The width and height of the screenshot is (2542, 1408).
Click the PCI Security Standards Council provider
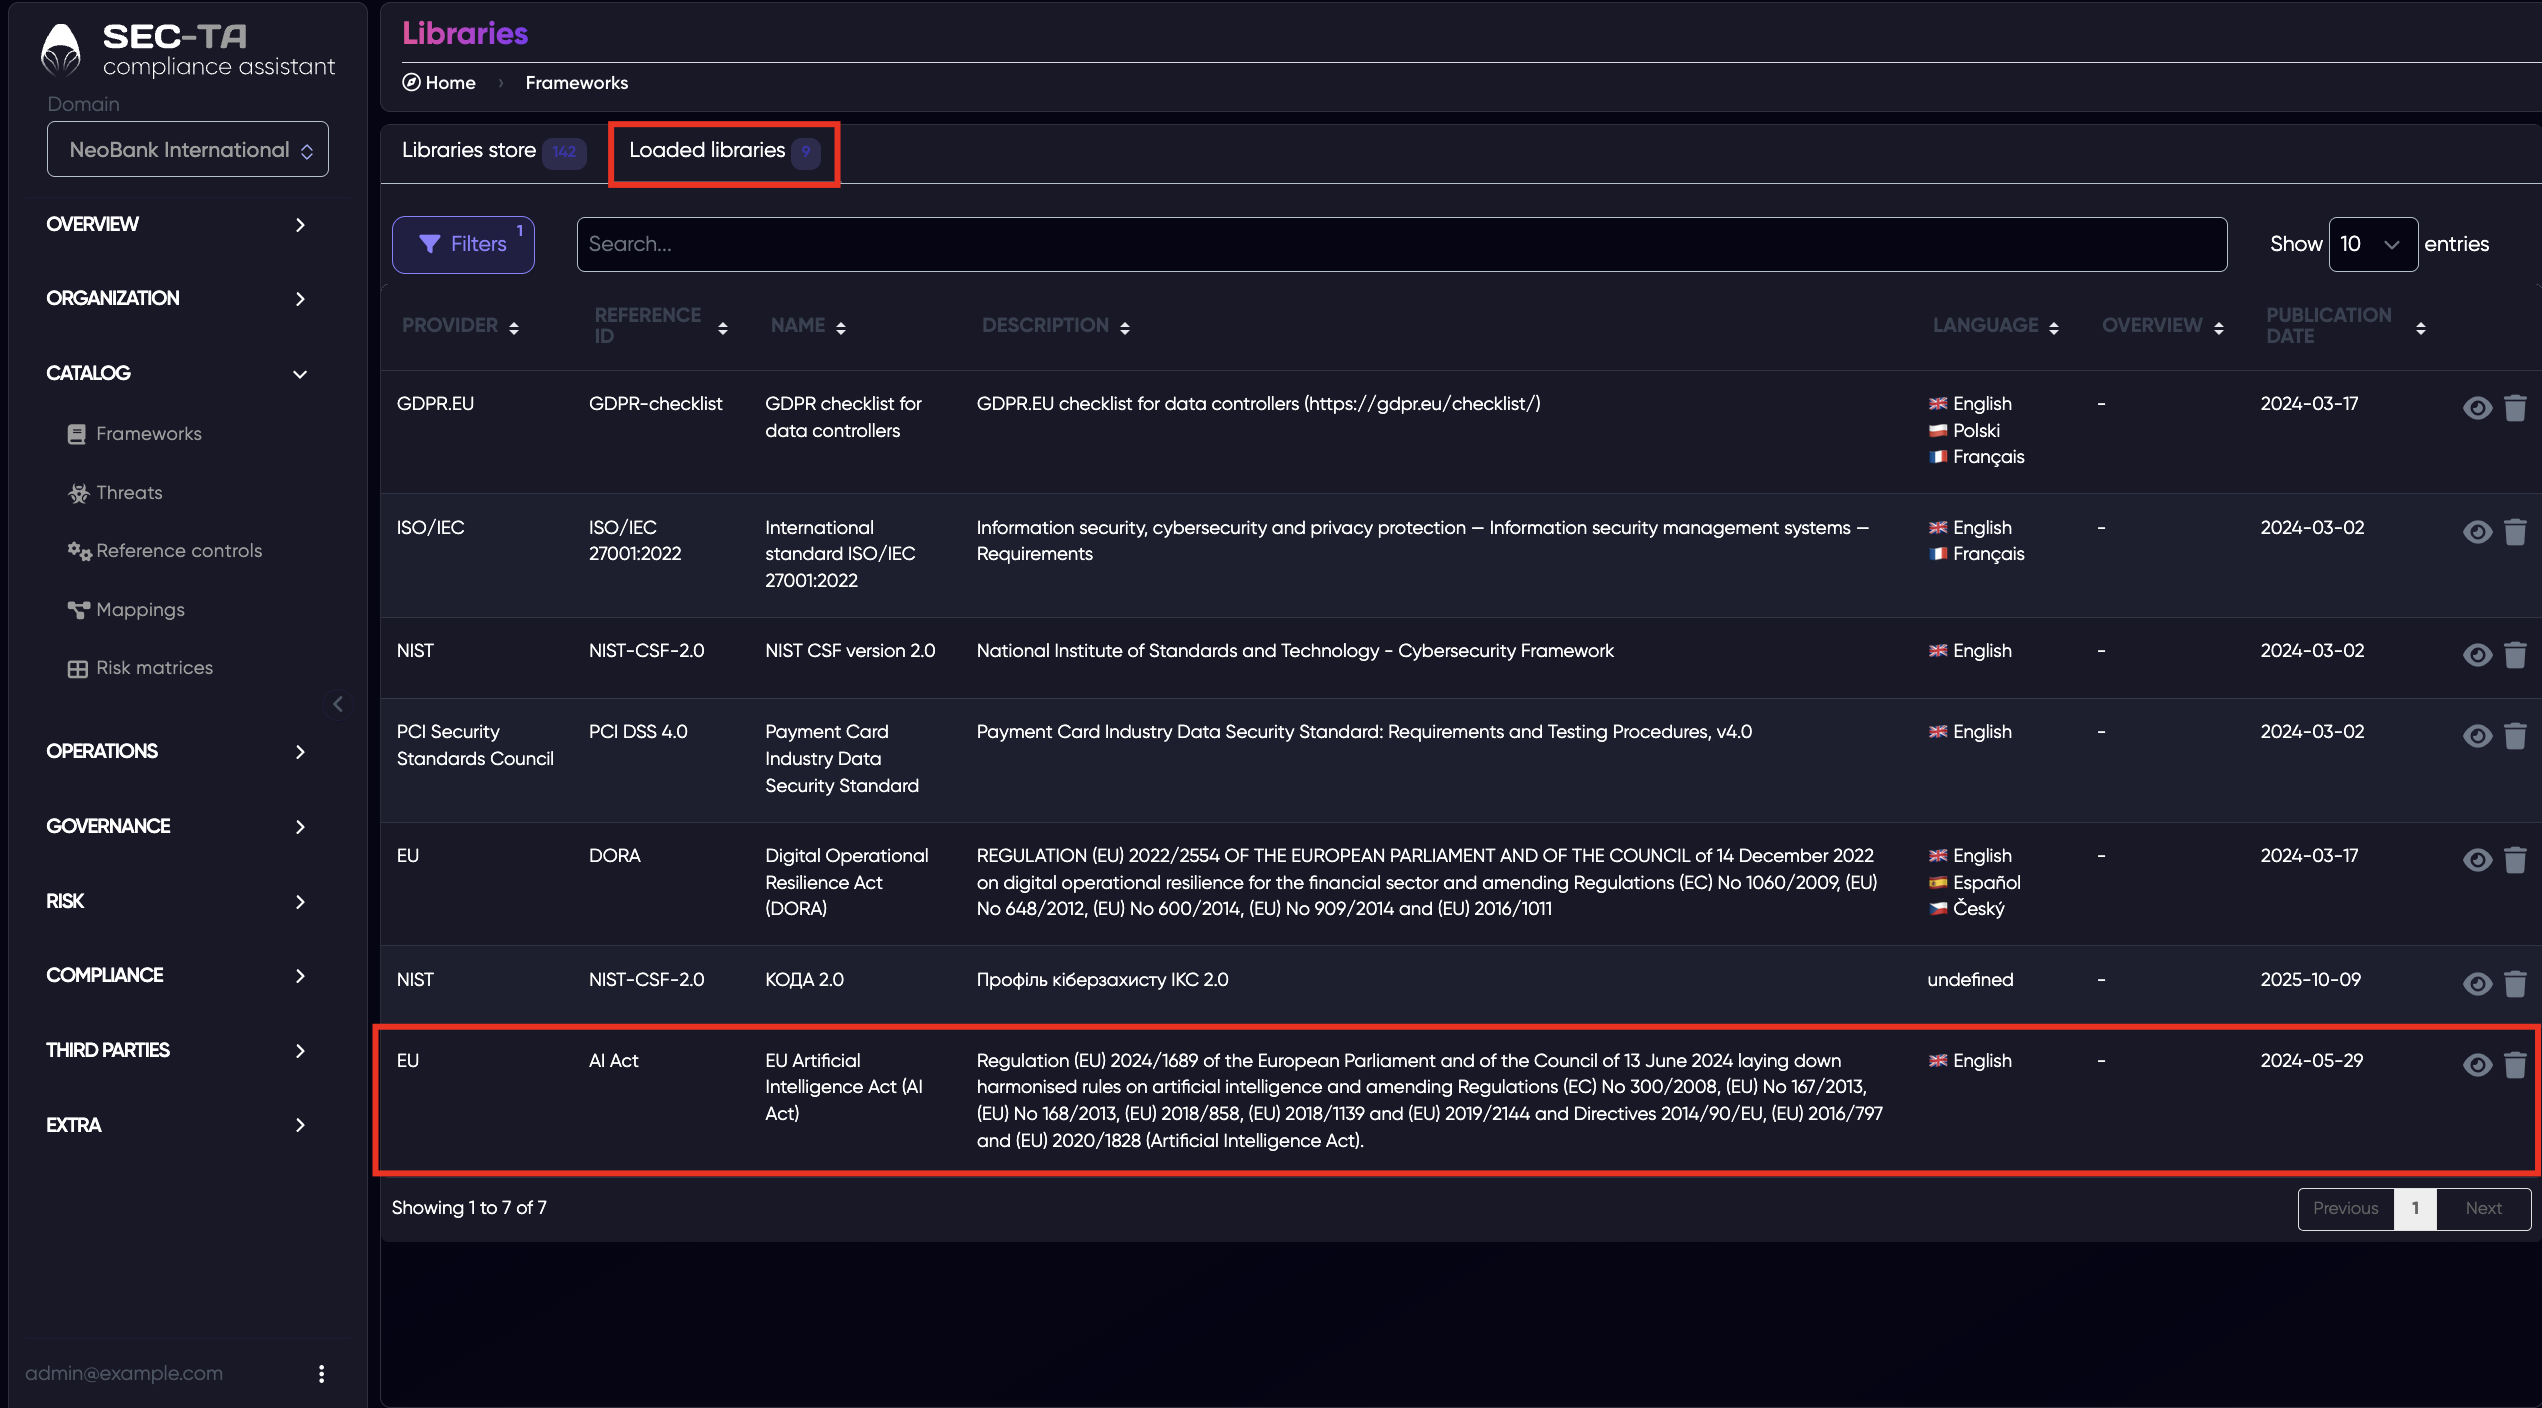click(x=475, y=745)
